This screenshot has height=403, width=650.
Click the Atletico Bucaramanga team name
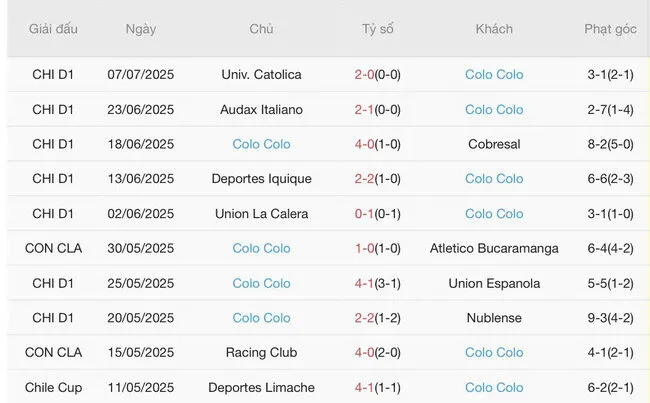[x=494, y=248]
